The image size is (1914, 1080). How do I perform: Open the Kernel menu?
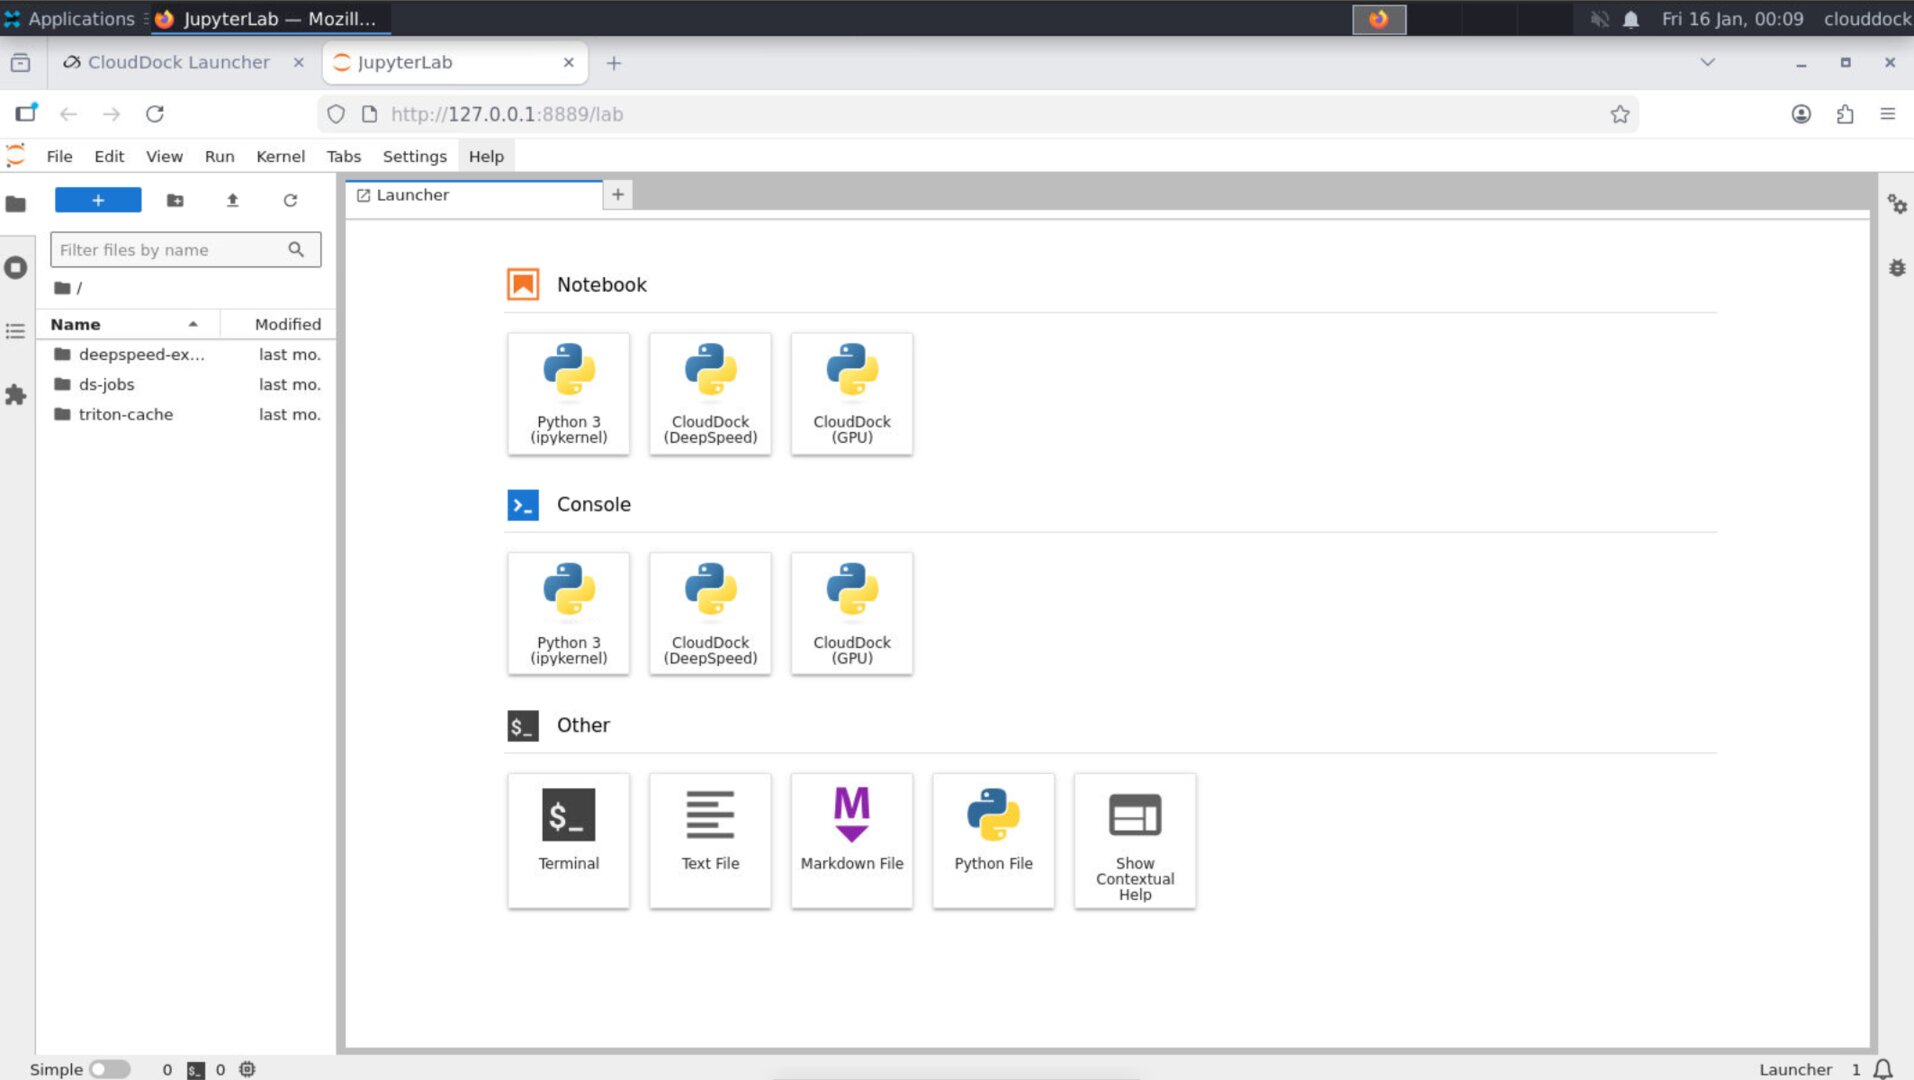pyautogui.click(x=280, y=156)
